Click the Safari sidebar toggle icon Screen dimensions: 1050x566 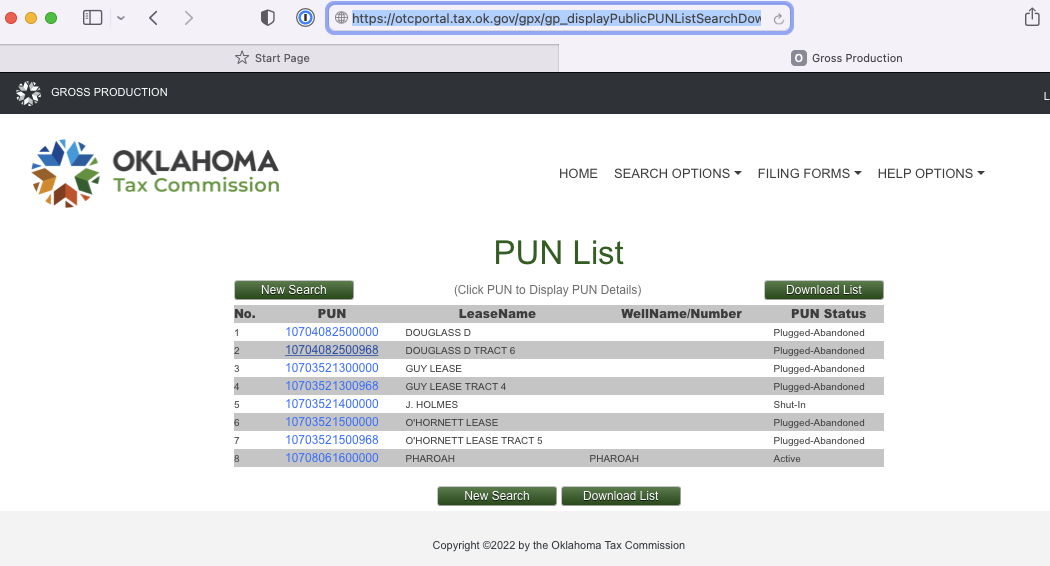(x=92, y=18)
